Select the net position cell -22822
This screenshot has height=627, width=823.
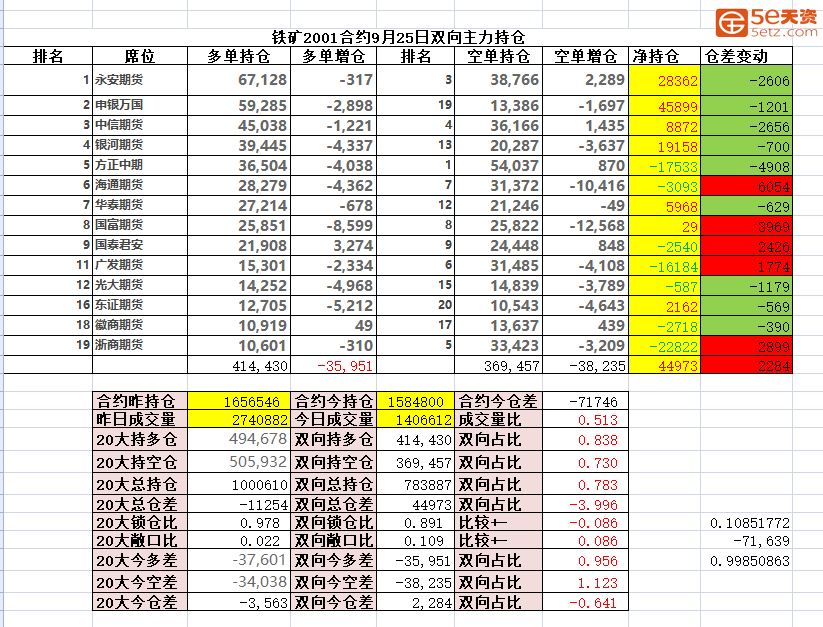[x=664, y=346]
